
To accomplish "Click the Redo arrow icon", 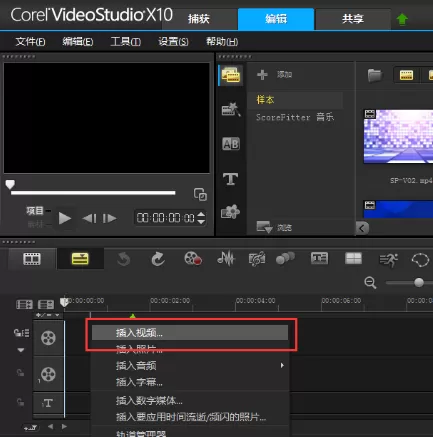I will point(158,259).
